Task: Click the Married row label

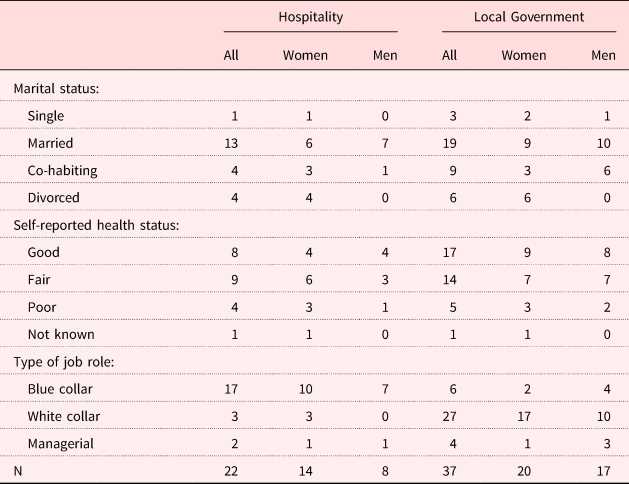Action: click(51, 143)
